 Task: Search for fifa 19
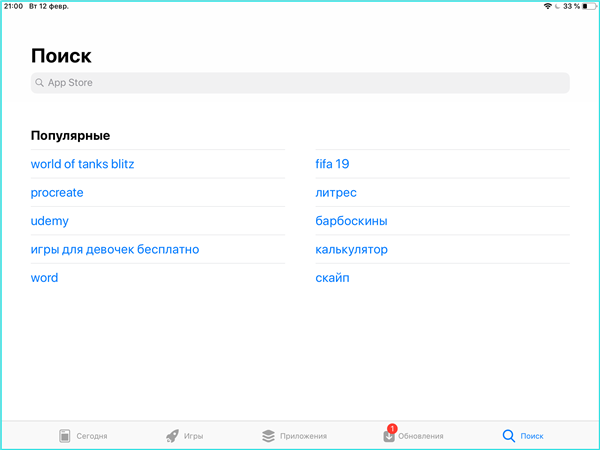(332, 164)
